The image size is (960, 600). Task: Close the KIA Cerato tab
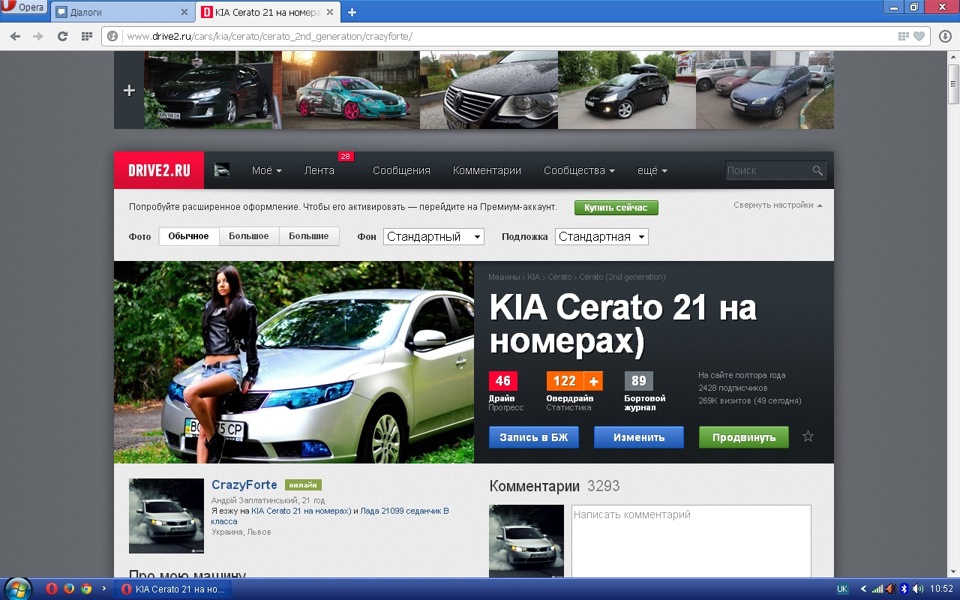(x=330, y=12)
